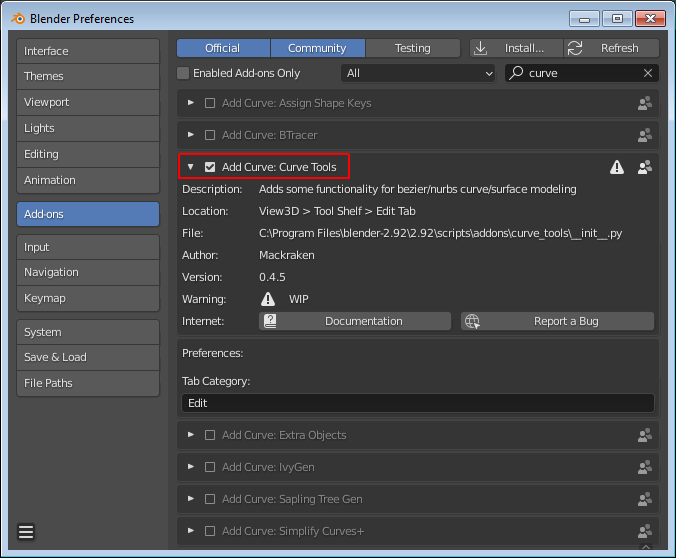Click author name Mackraken
This screenshot has width=676, height=558.
tap(287, 255)
